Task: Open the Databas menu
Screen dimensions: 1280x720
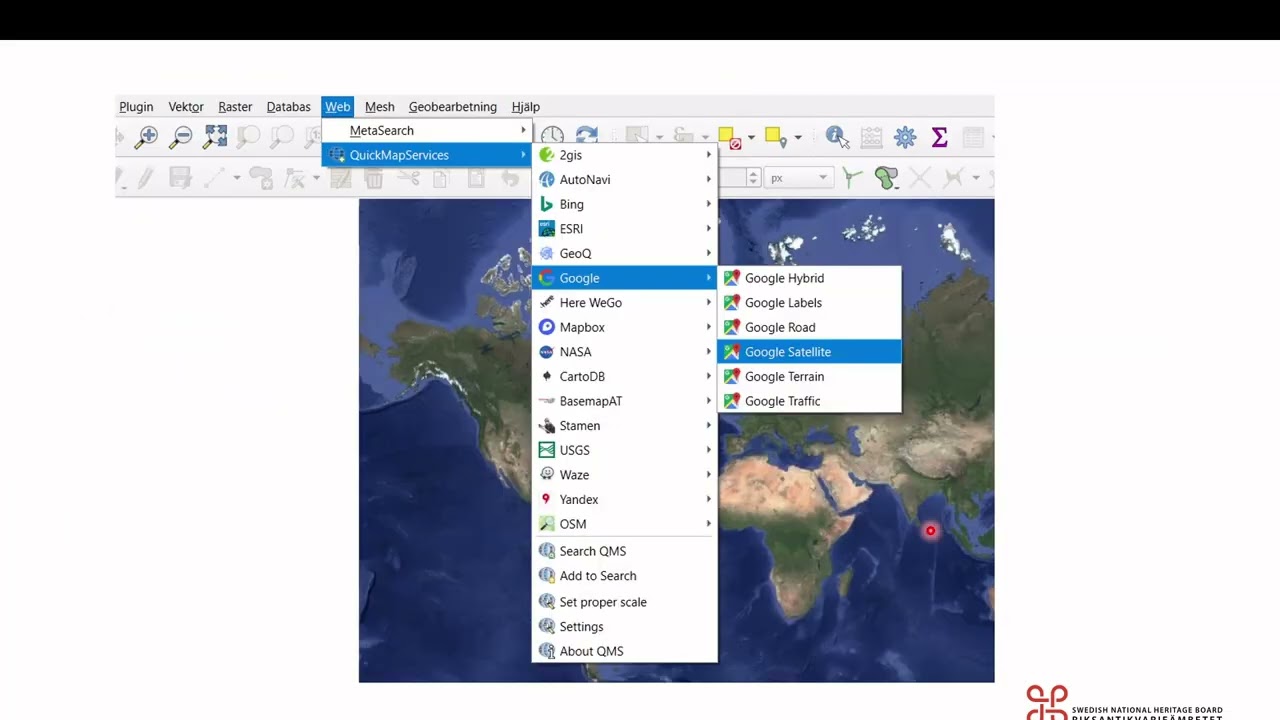Action: (x=288, y=107)
